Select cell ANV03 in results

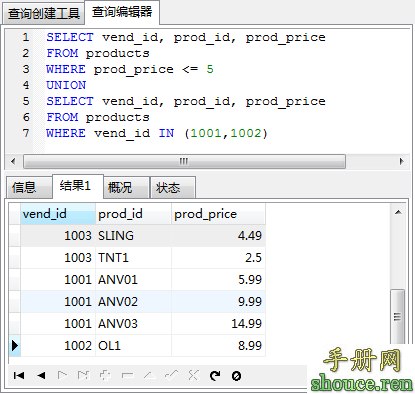[x=133, y=324]
